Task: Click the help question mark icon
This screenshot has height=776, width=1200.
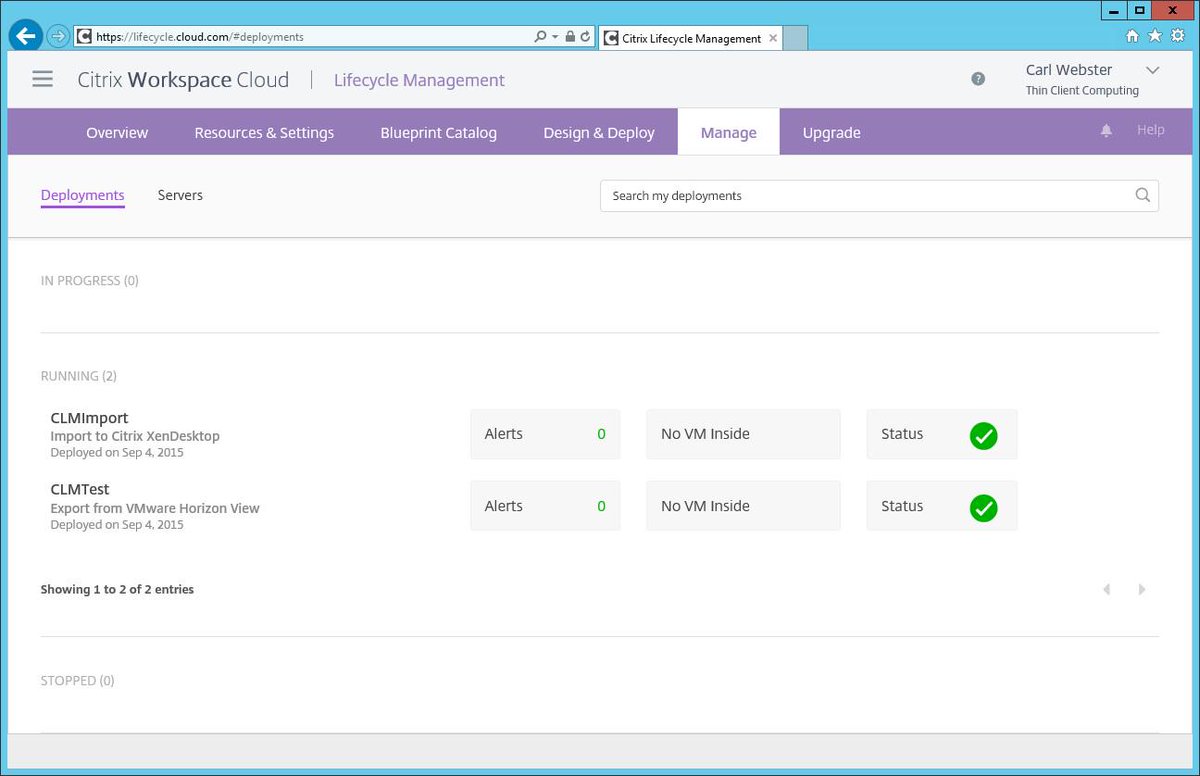Action: pyautogui.click(x=978, y=79)
